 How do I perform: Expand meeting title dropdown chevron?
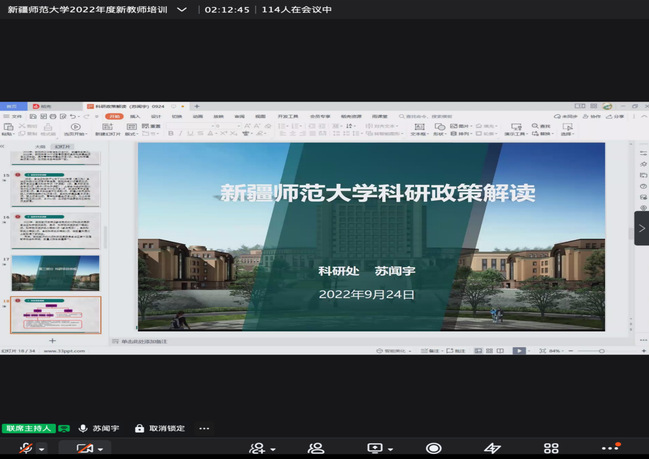[x=181, y=9]
